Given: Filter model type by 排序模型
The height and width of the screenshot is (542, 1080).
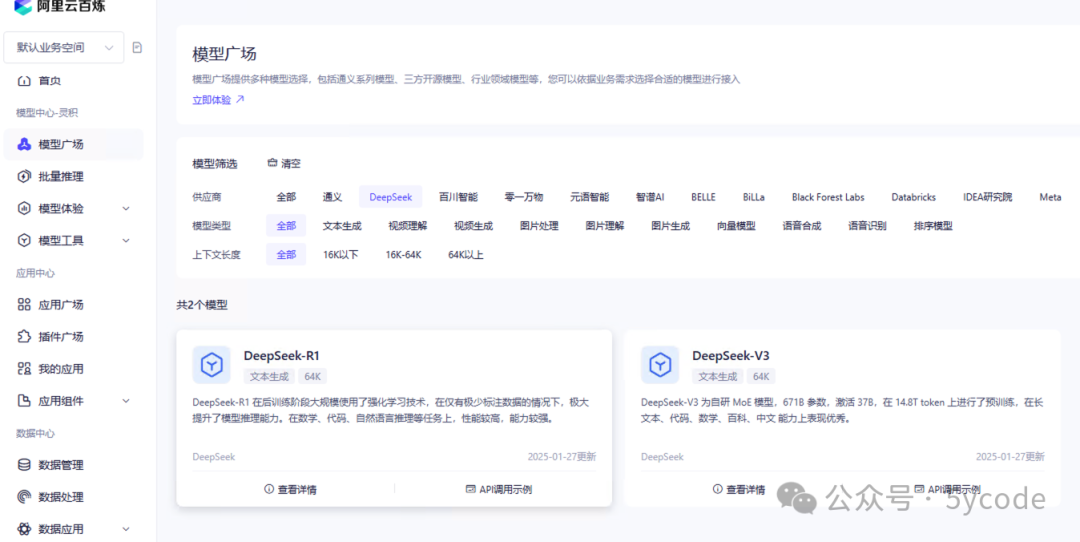Looking at the screenshot, I should [x=933, y=226].
